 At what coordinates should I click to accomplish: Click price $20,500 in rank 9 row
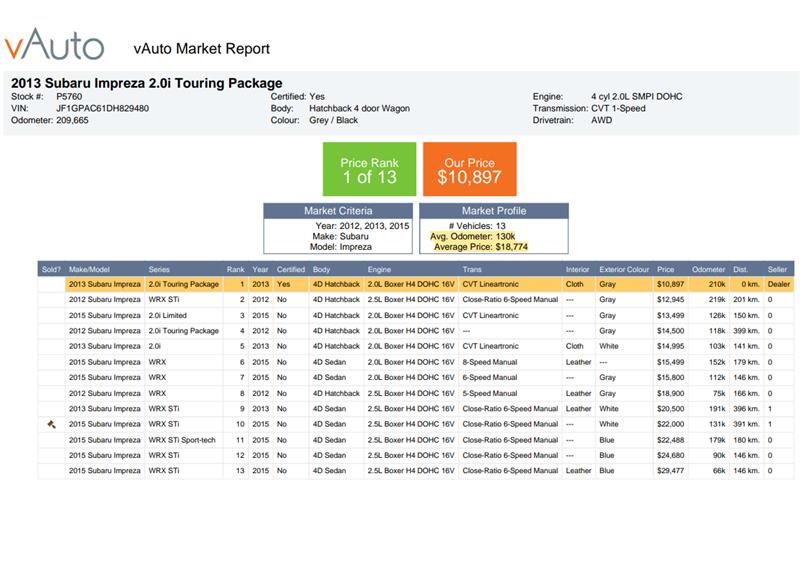[670, 409]
